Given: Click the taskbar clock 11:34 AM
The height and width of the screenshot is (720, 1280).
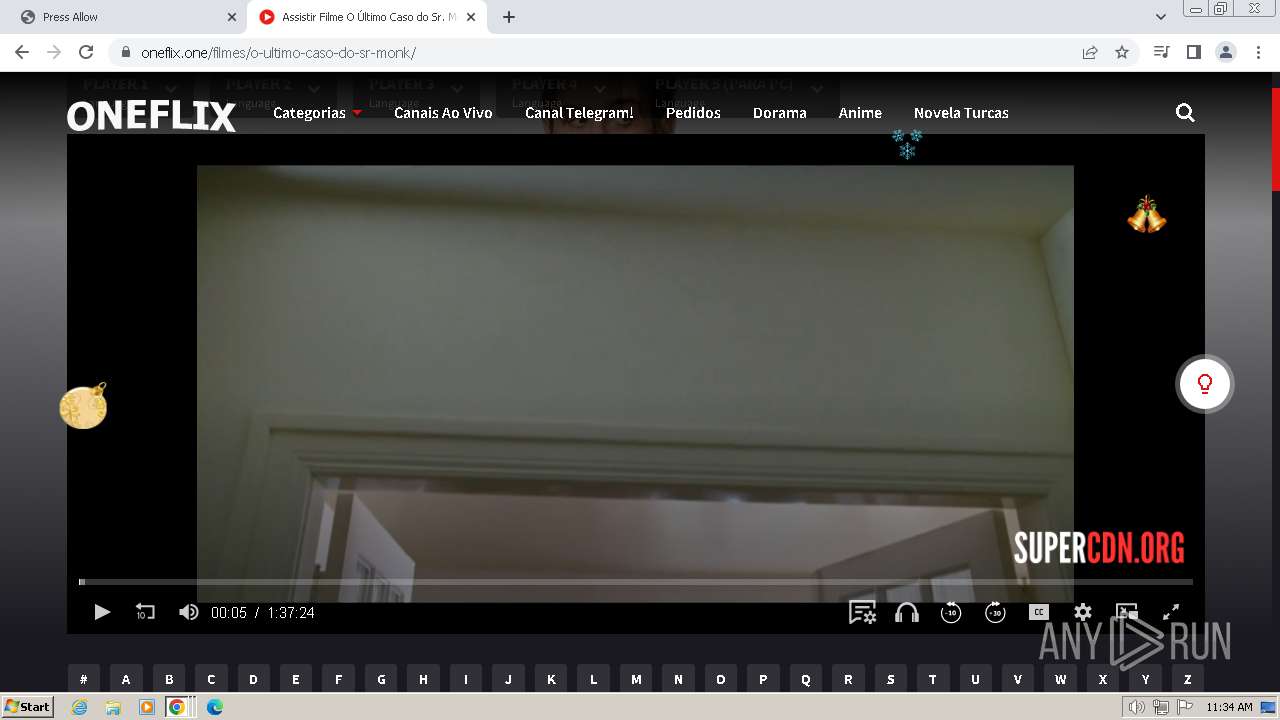Looking at the screenshot, I should click(x=1229, y=707).
